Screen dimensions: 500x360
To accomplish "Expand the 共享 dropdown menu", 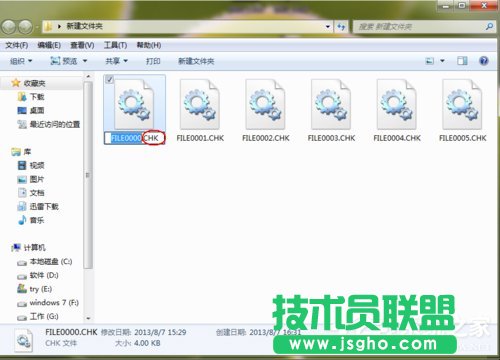I will pos(116,61).
